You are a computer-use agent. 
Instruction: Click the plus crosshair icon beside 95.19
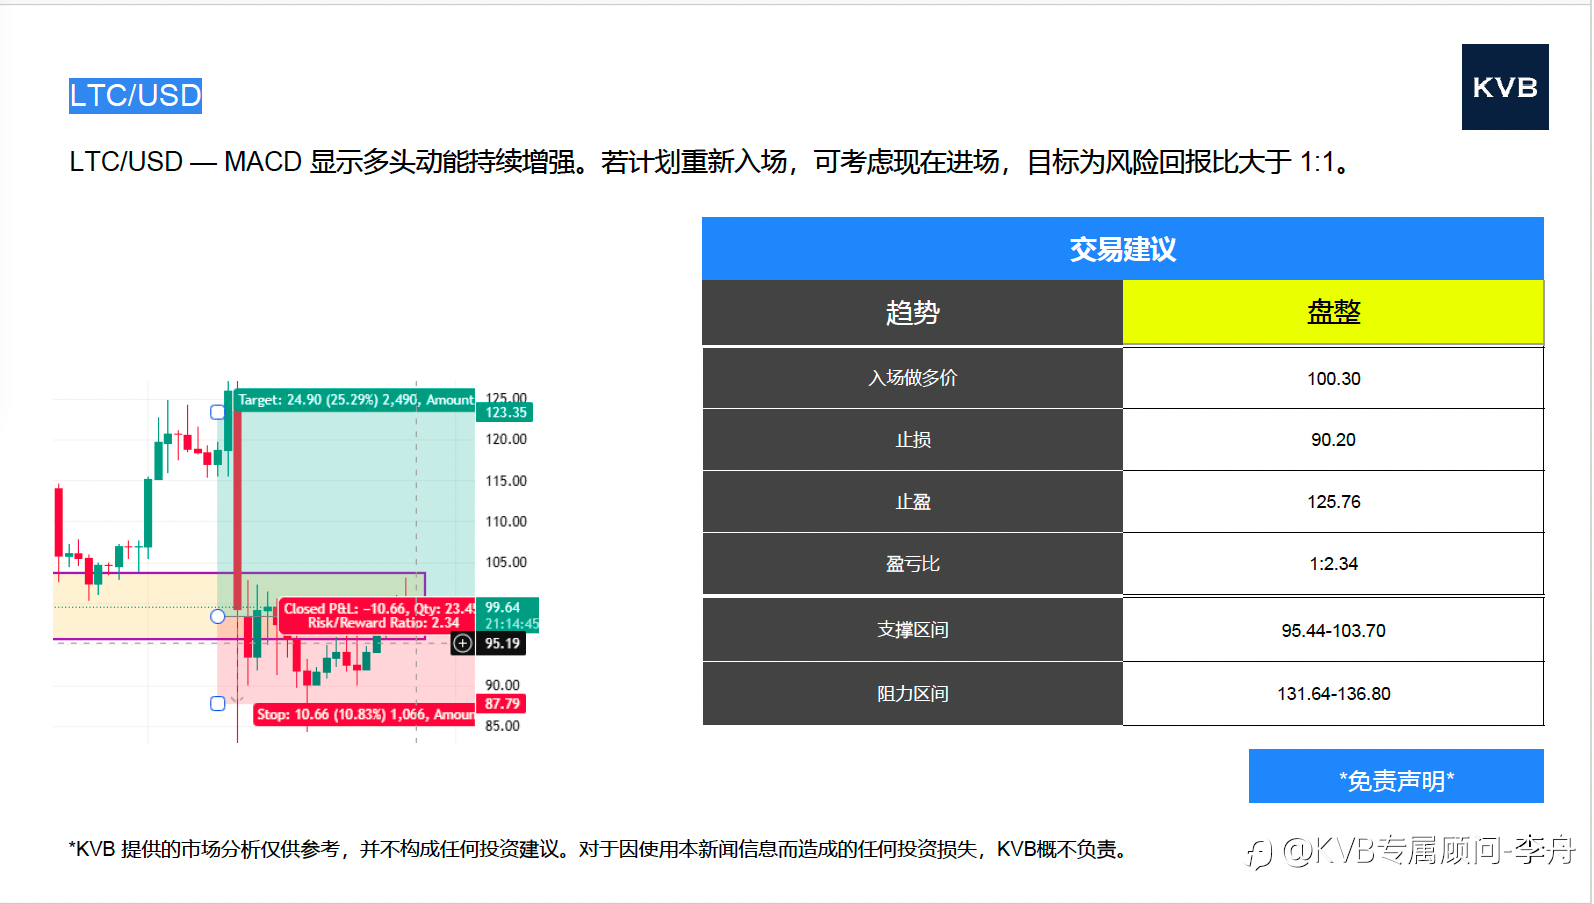(462, 644)
